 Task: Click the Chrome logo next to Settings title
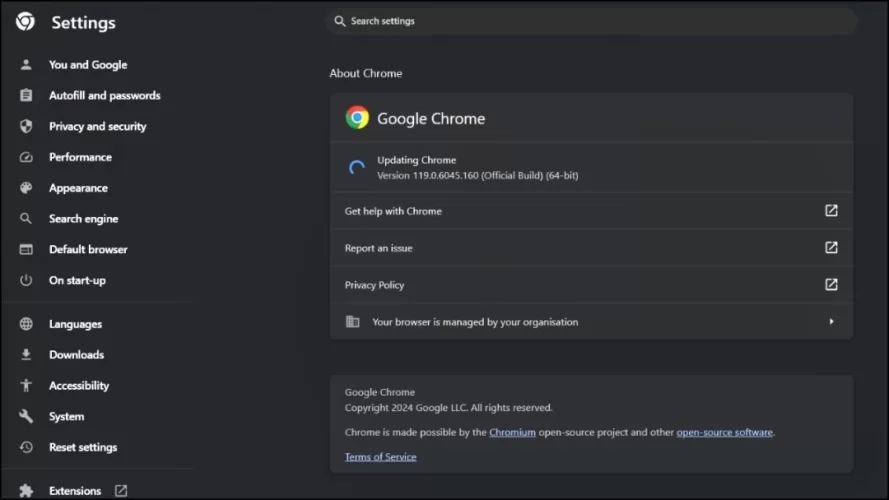(x=26, y=22)
